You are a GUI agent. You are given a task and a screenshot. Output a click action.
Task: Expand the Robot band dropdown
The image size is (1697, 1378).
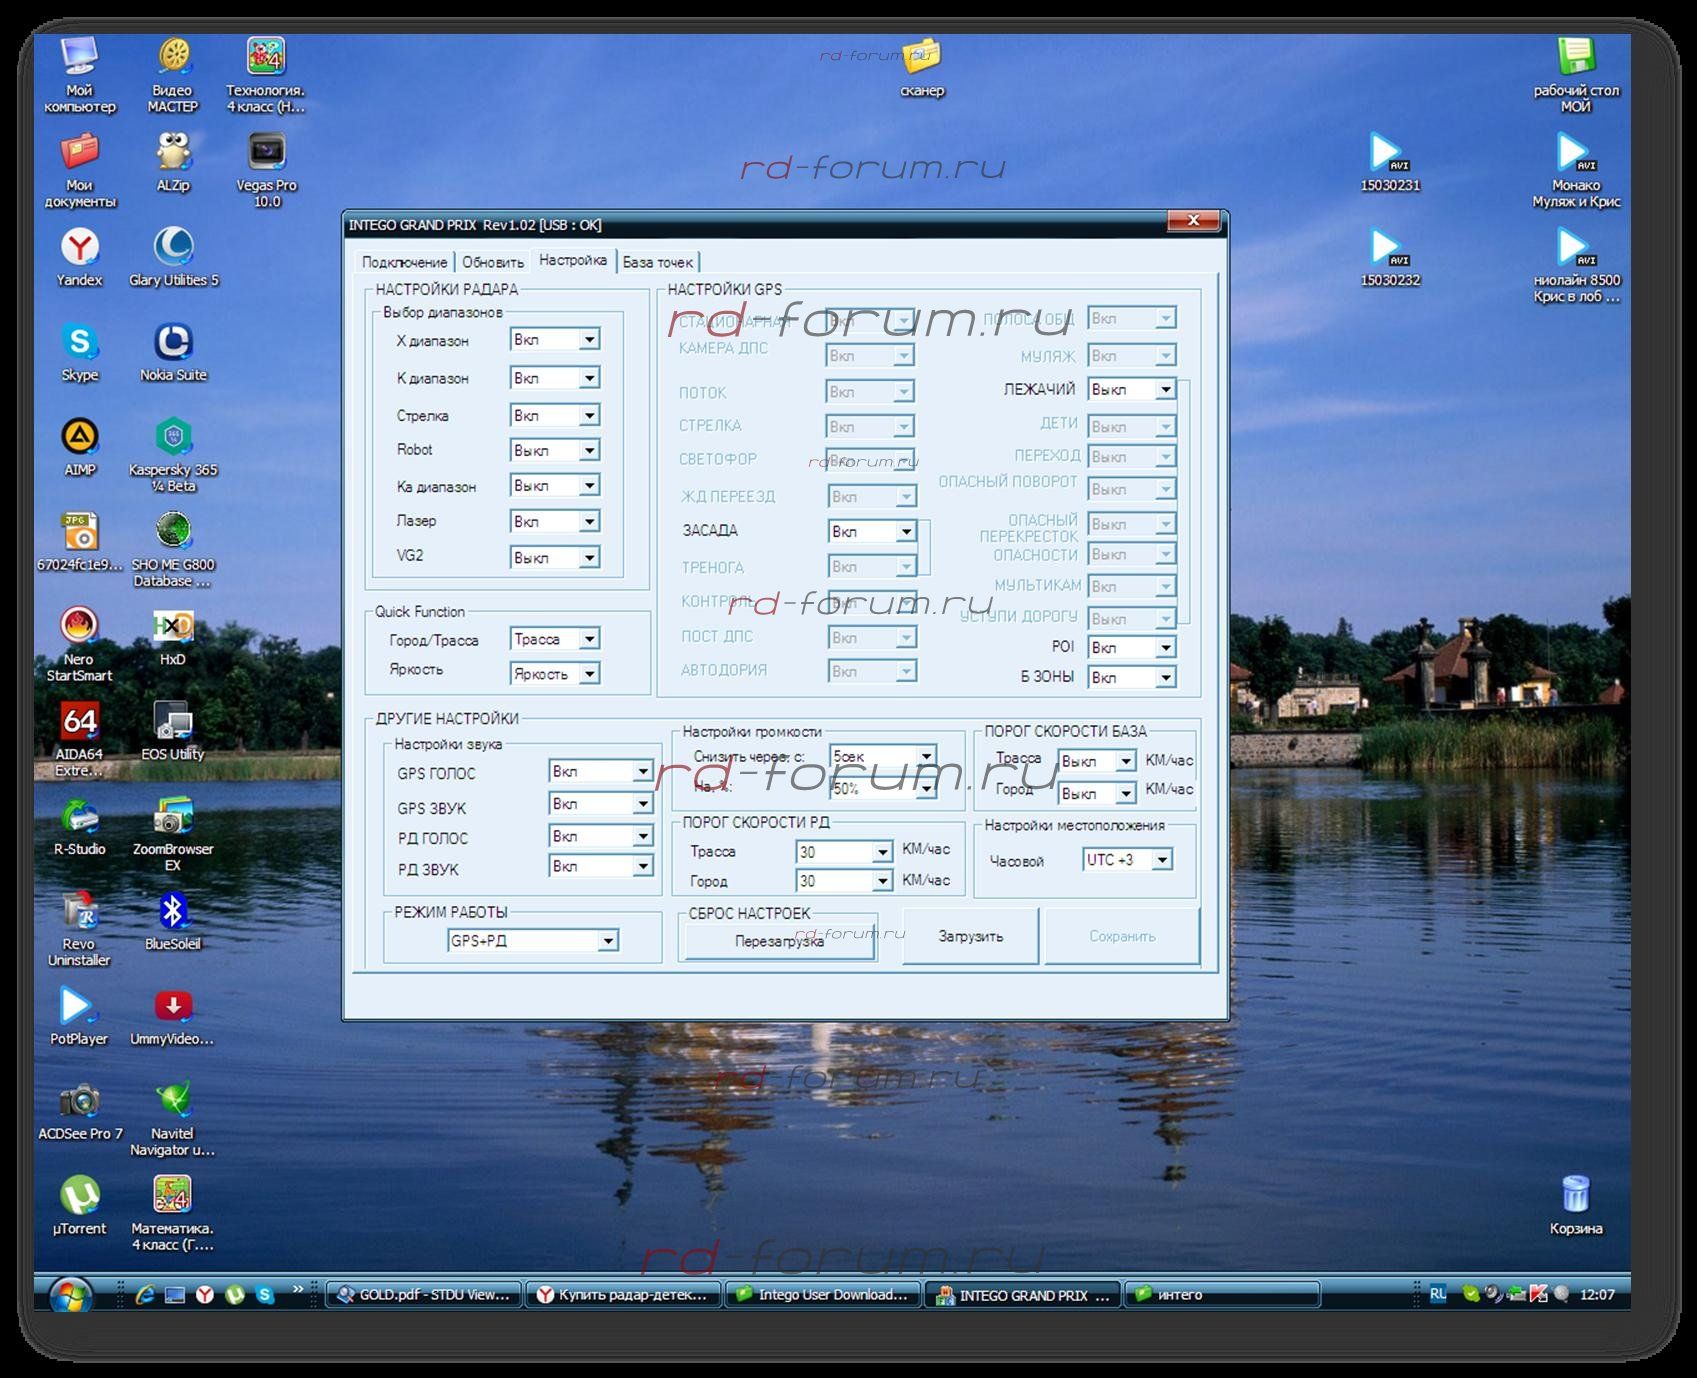589,451
